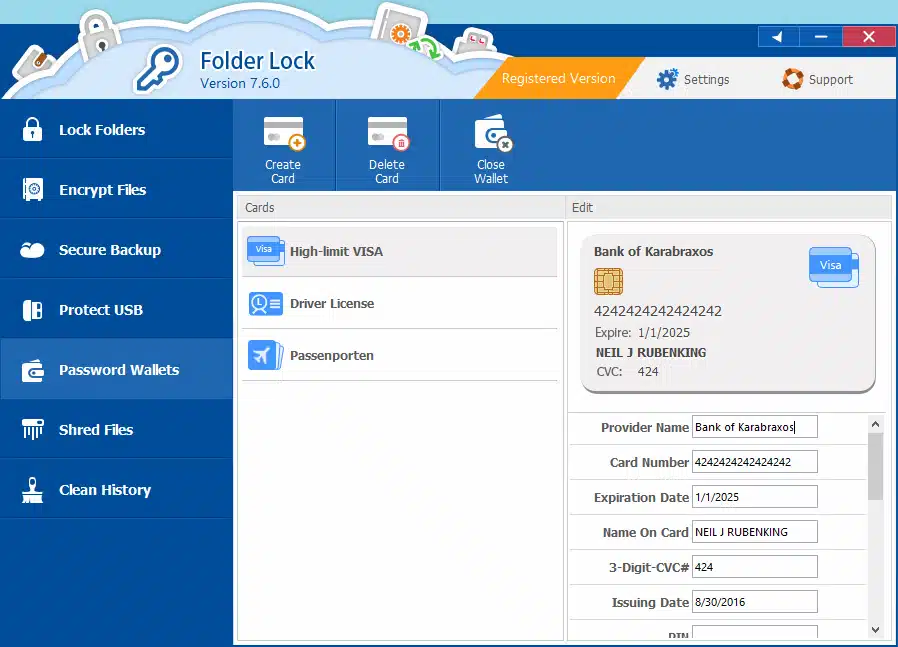This screenshot has height=647, width=898.
Task: Click the back arrow button in title bar
Action: 777,37
